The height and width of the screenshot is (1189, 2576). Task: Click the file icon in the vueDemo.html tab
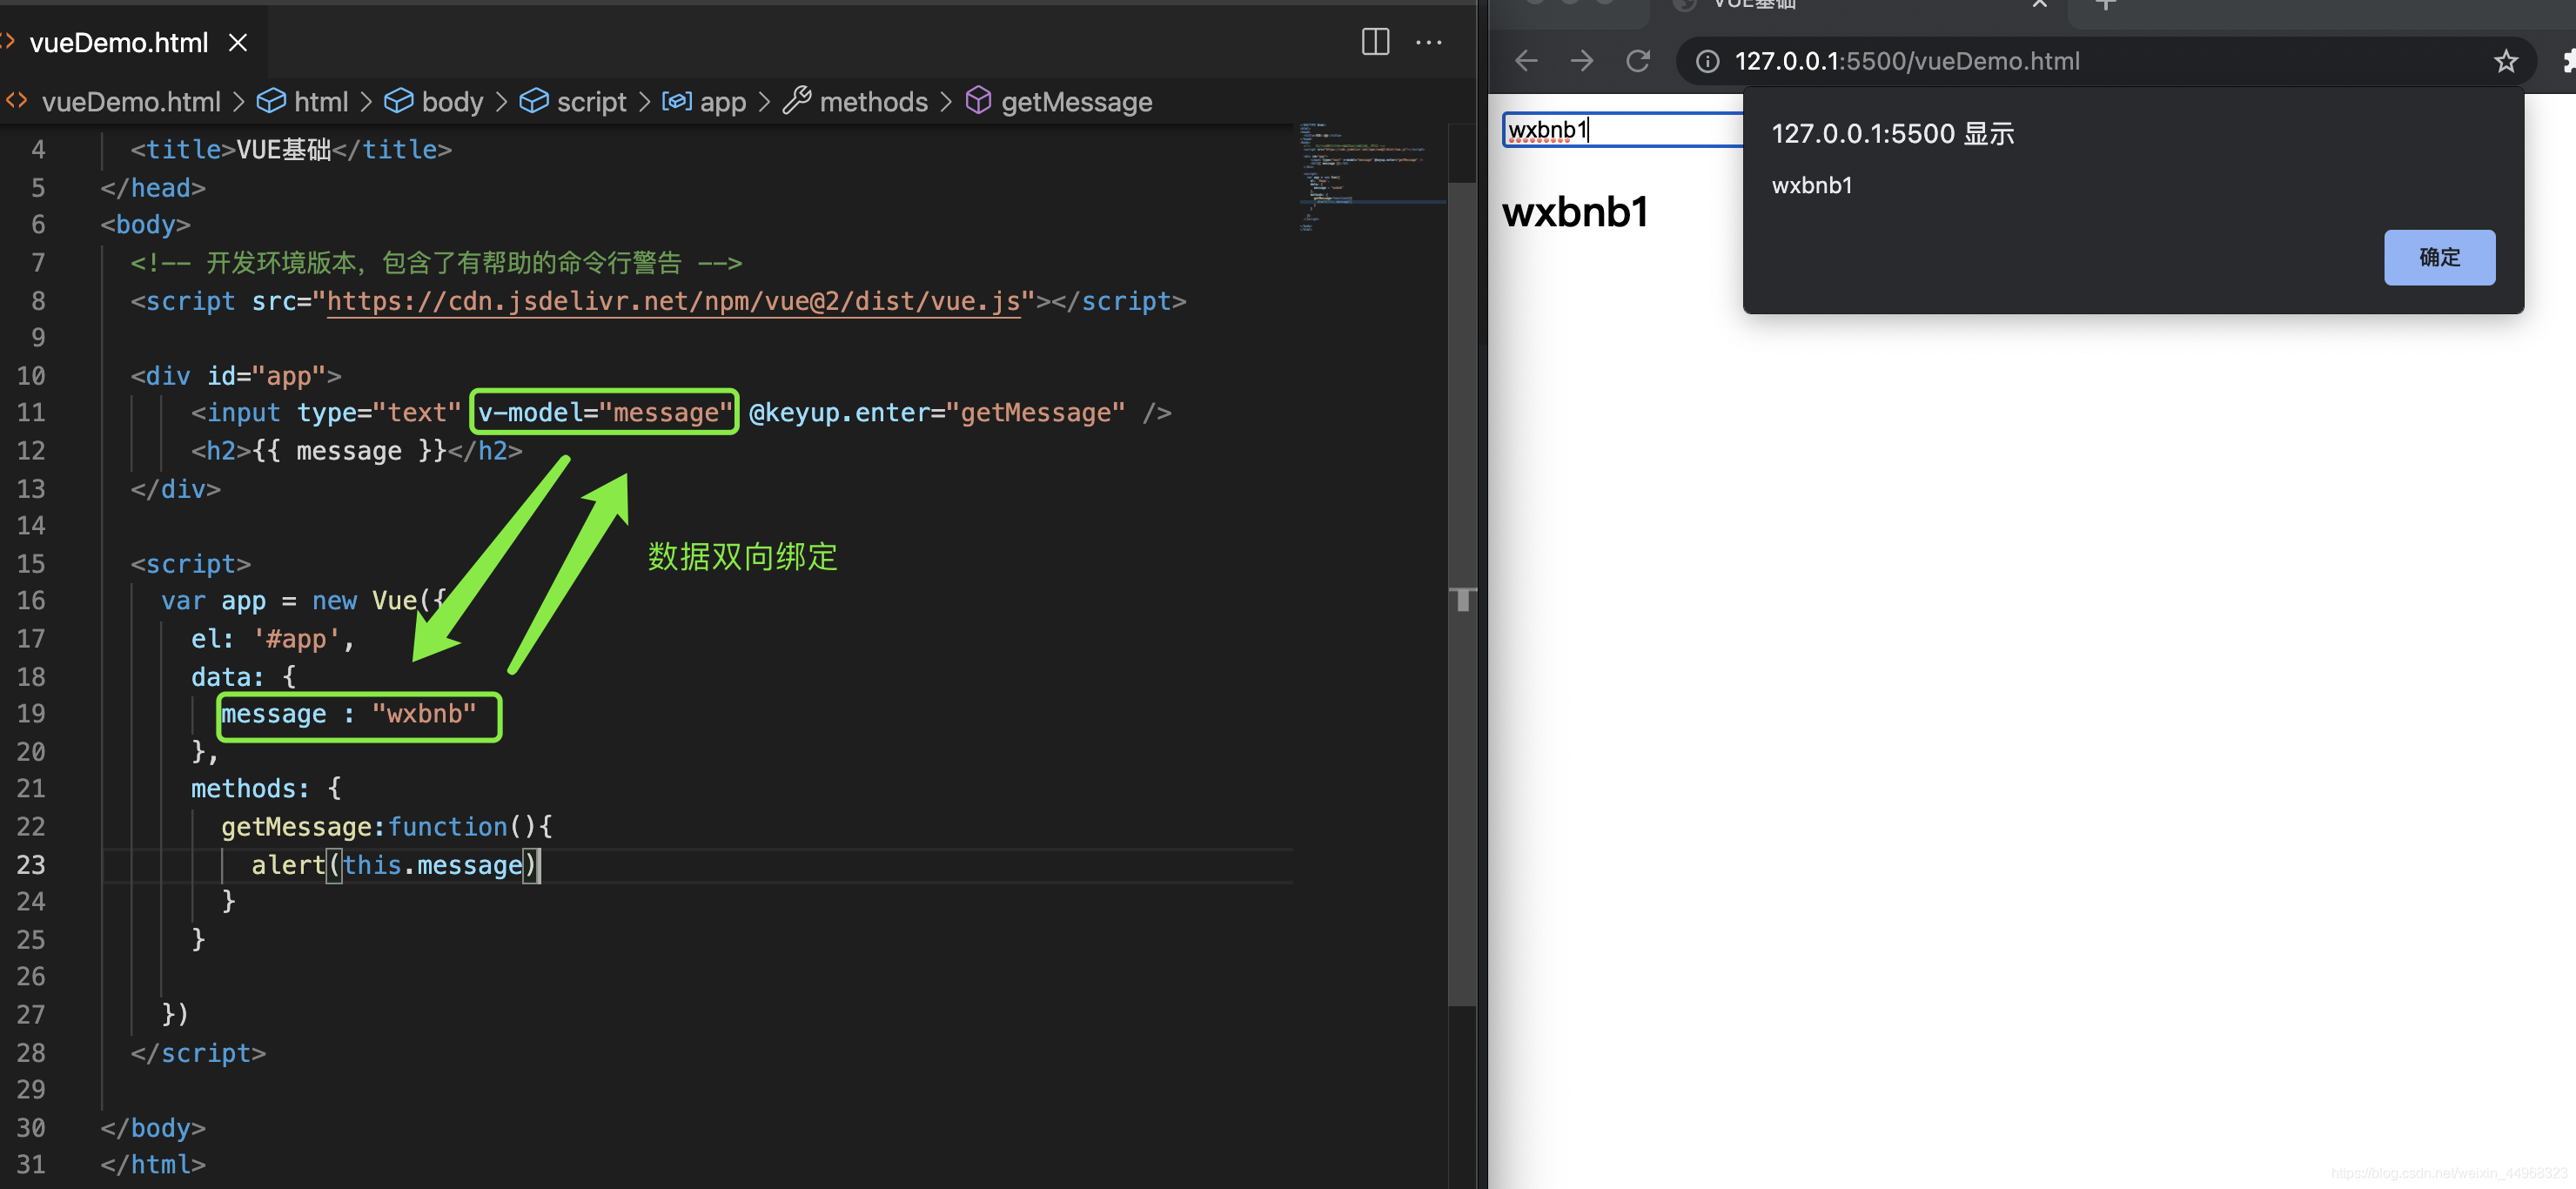(x=9, y=42)
